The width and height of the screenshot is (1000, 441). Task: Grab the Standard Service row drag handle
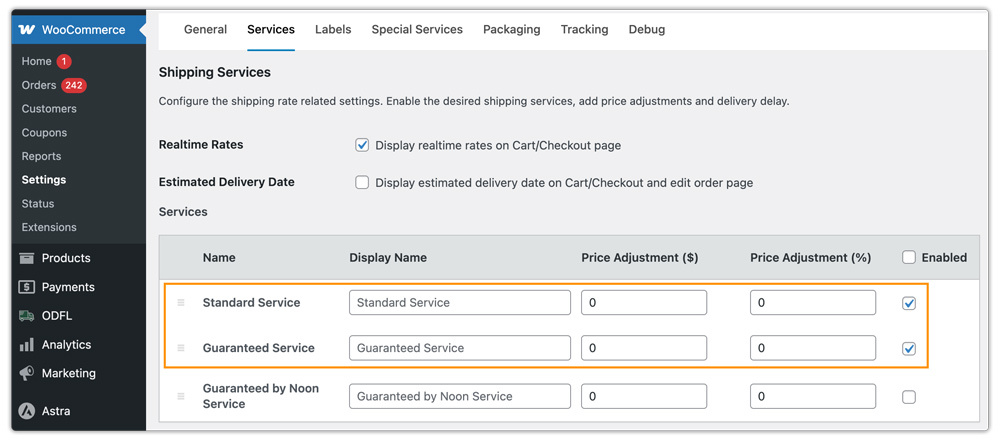(x=180, y=303)
